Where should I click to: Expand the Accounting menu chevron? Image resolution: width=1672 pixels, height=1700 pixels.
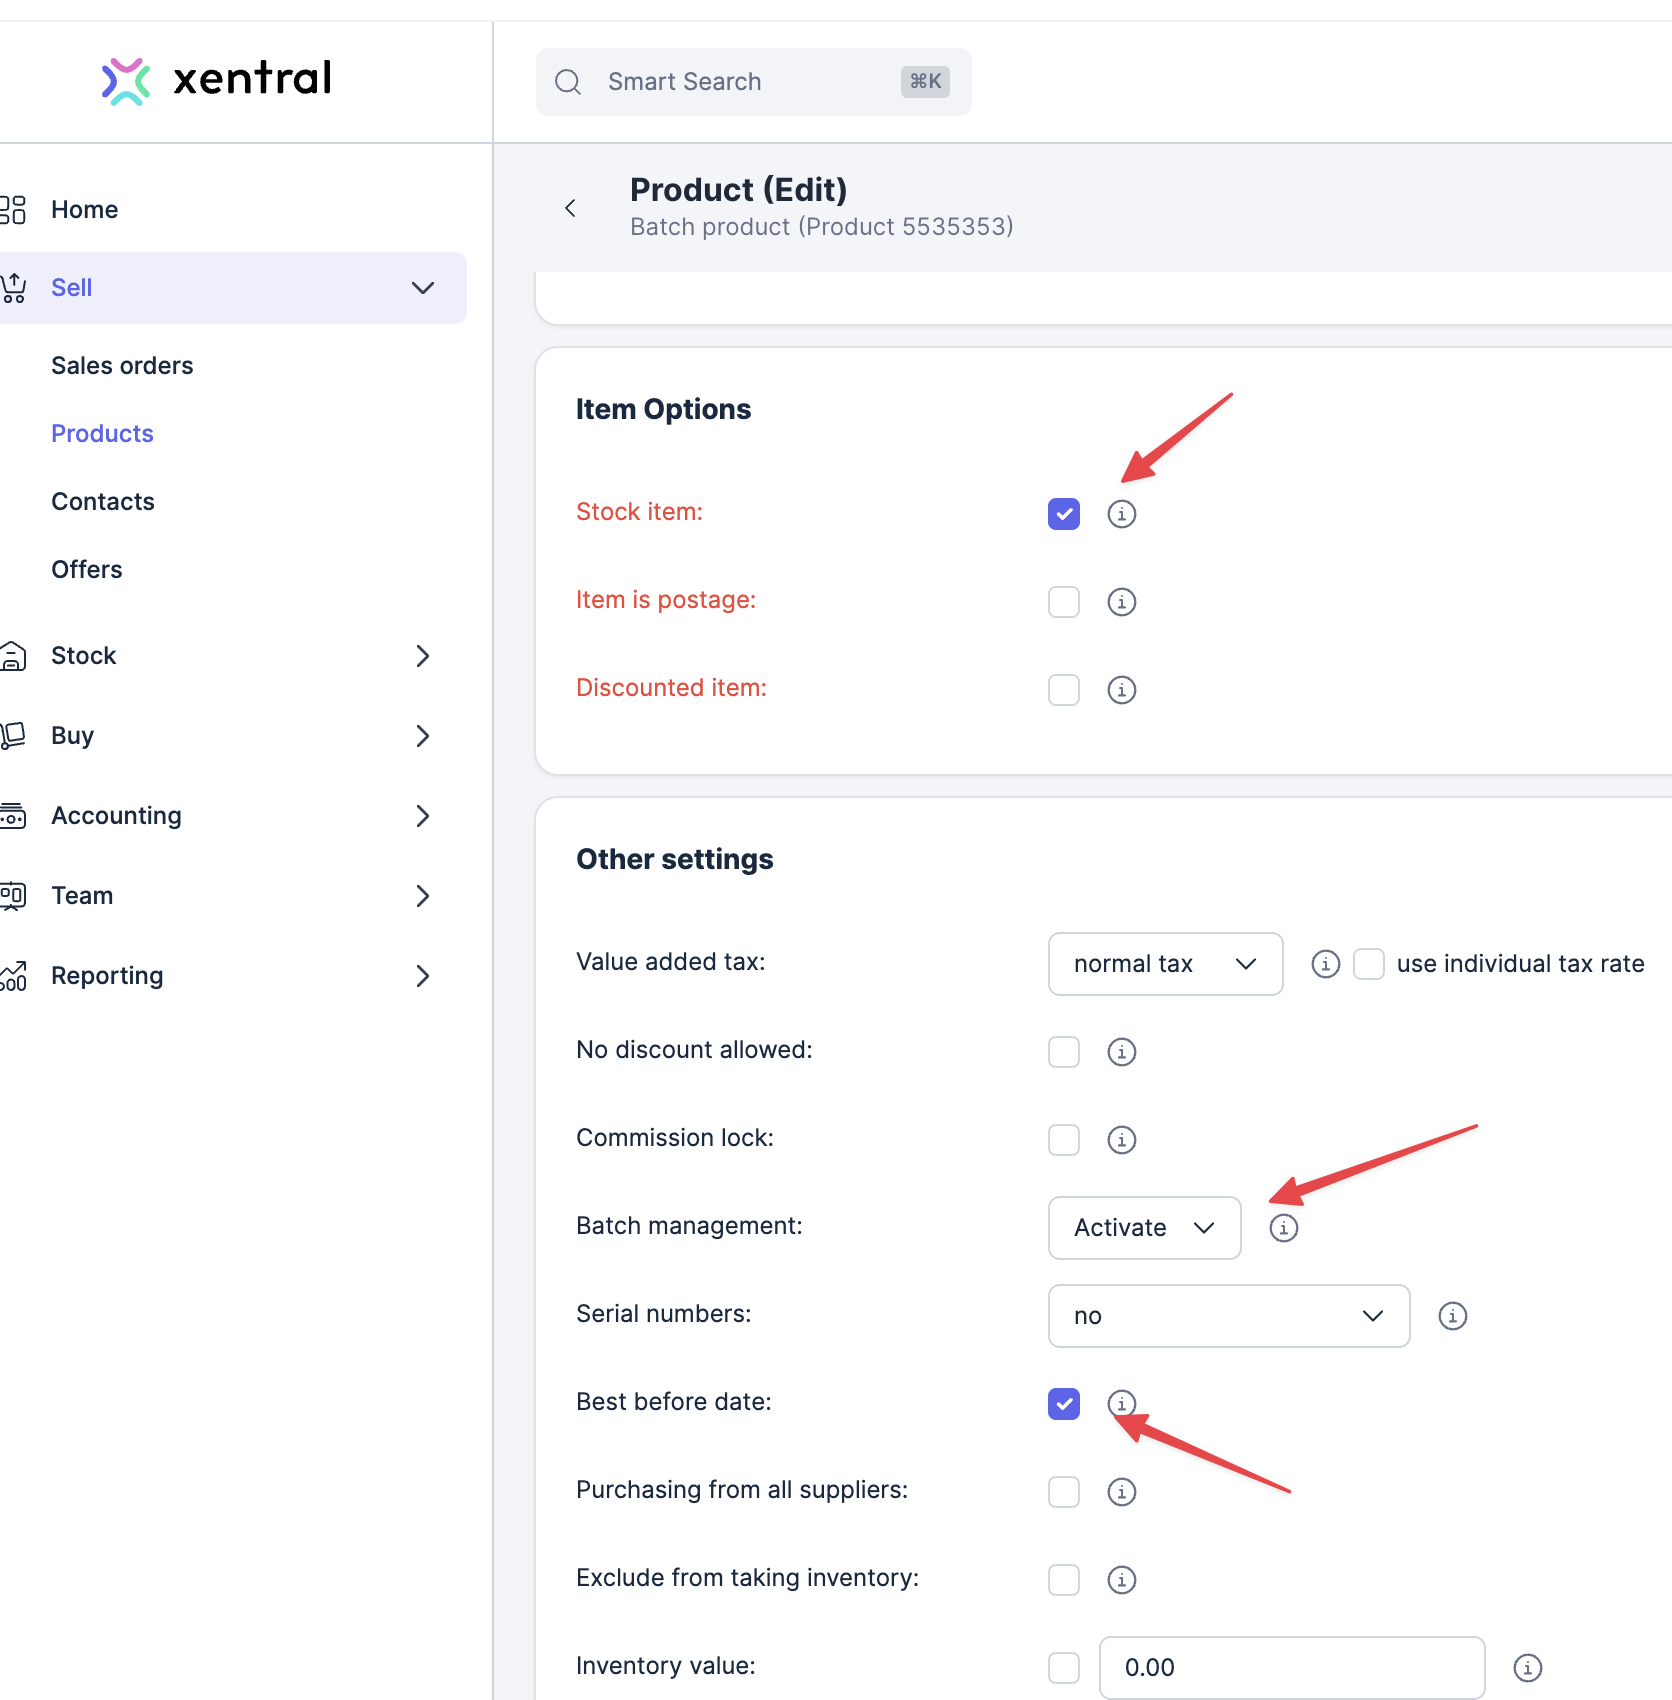[423, 816]
